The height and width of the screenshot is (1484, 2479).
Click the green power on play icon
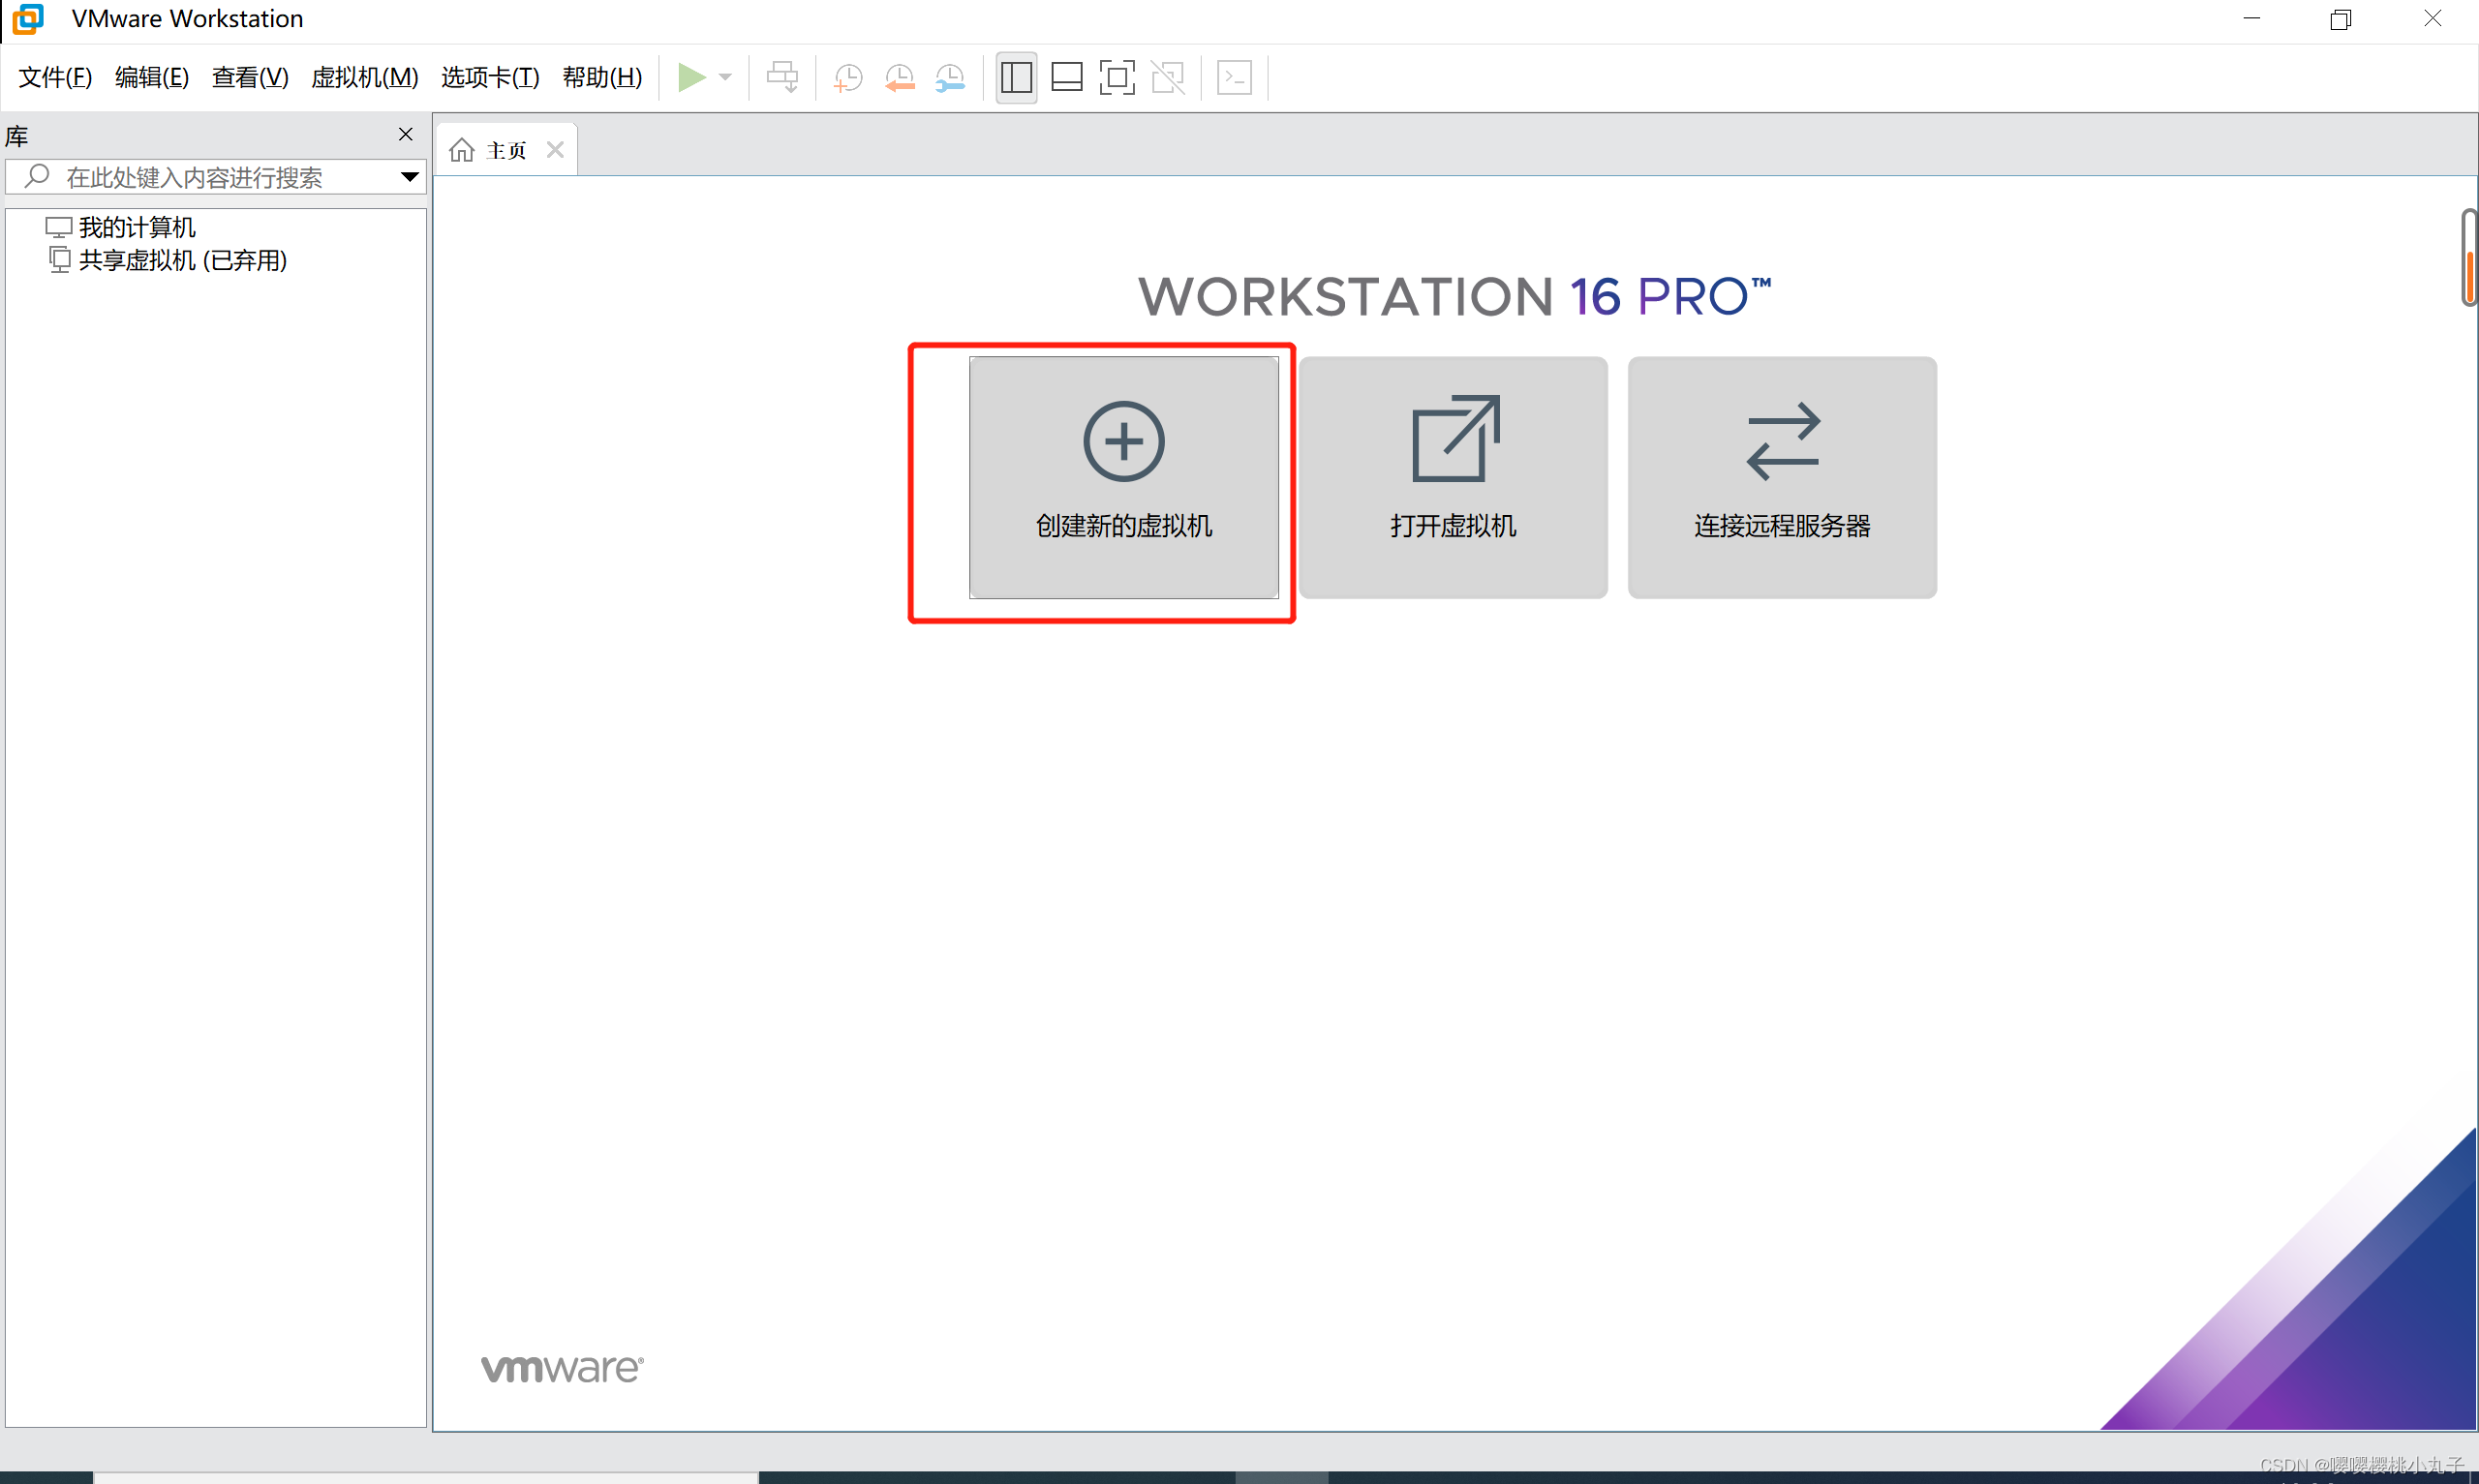[x=691, y=77]
